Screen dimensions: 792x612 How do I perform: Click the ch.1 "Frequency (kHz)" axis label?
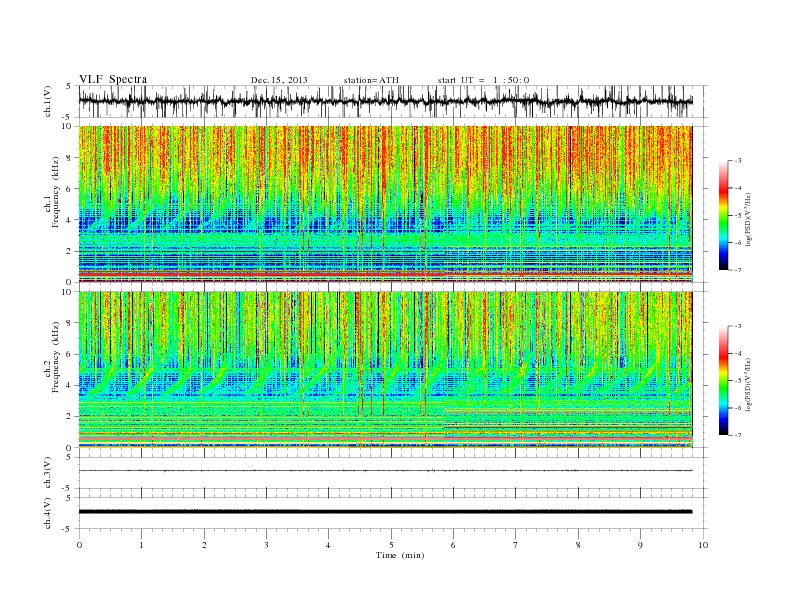[55, 192]
